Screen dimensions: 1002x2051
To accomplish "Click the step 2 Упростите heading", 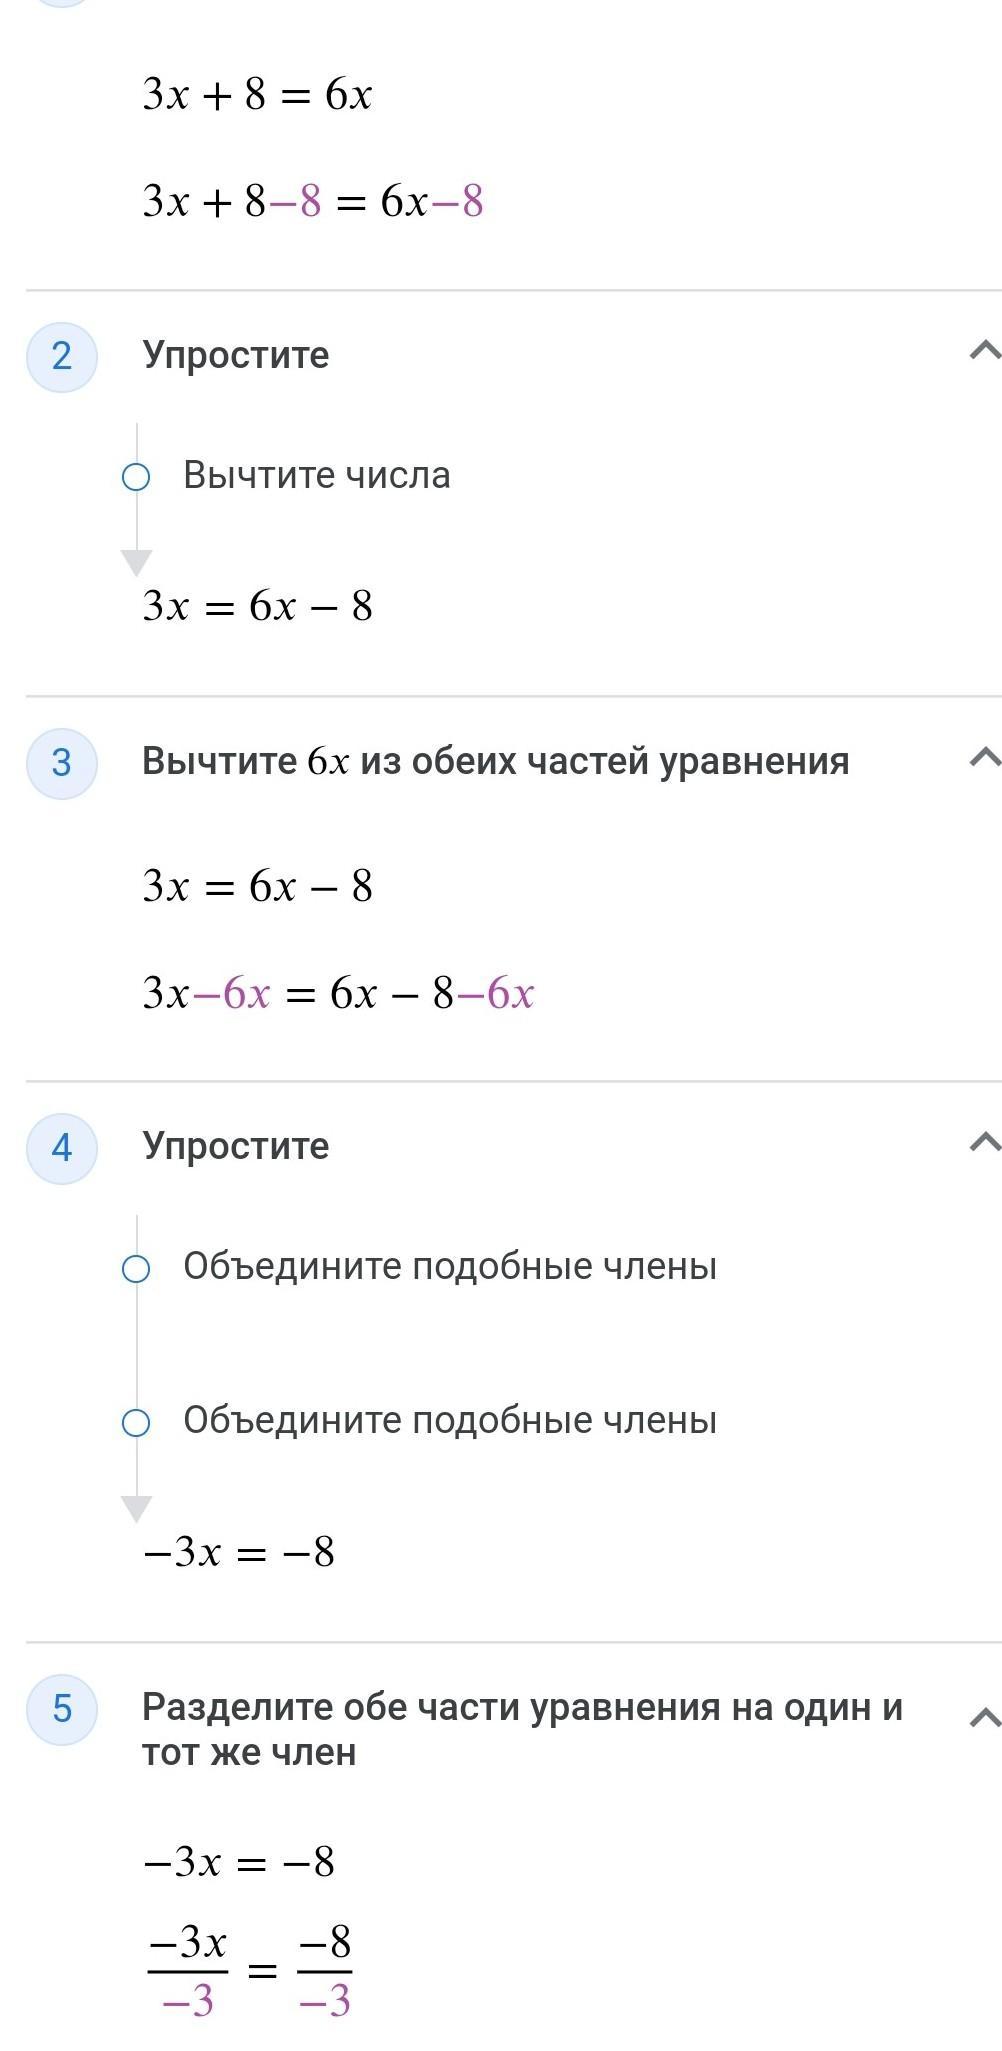I will [236, 356].
